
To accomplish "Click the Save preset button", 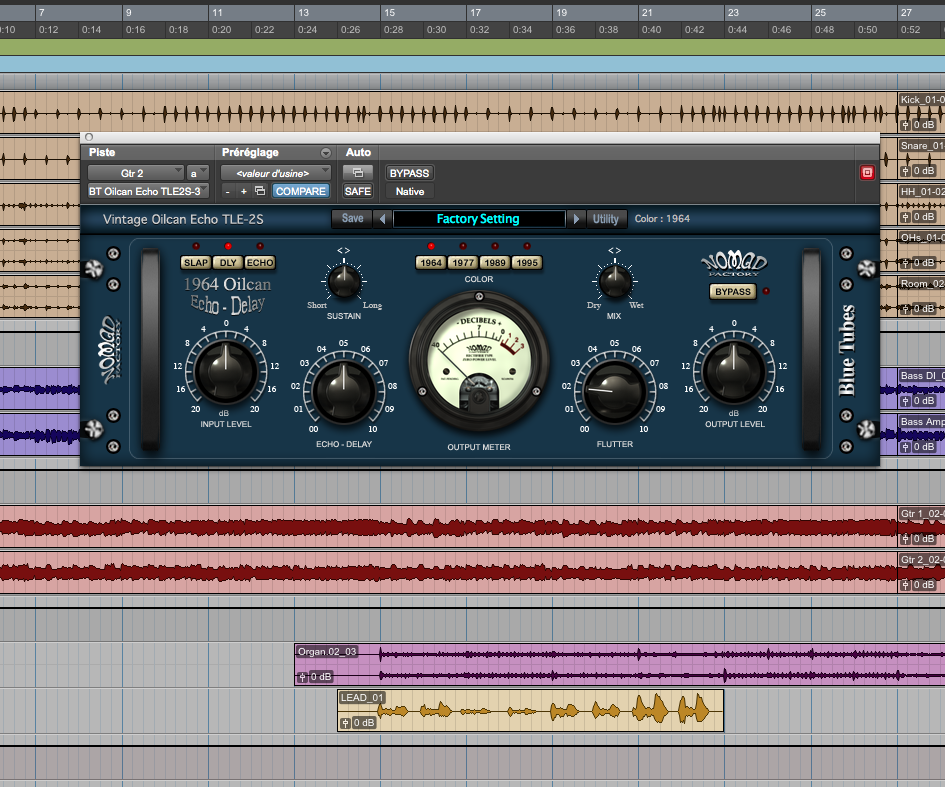I will (x=353, y=219).
